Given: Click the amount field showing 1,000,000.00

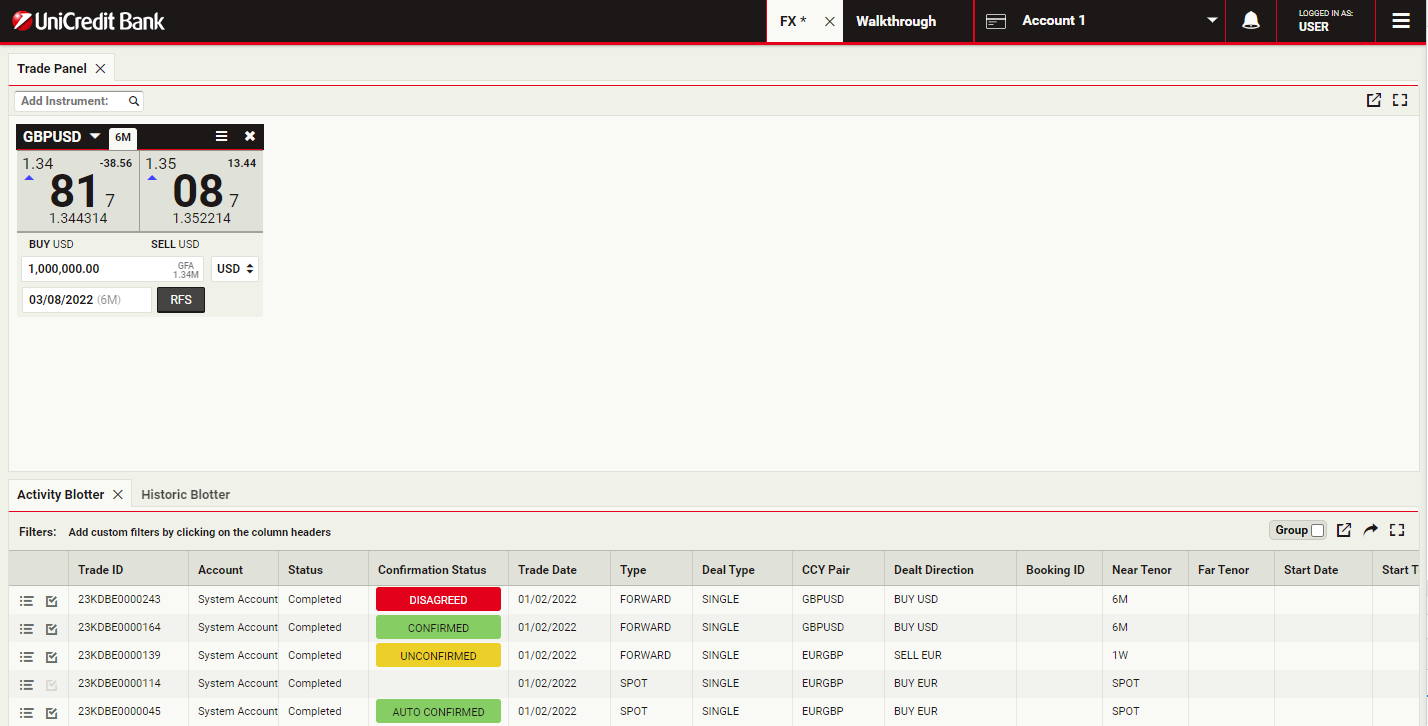Looking at the screenshot, I should click(x=95, y=269).
